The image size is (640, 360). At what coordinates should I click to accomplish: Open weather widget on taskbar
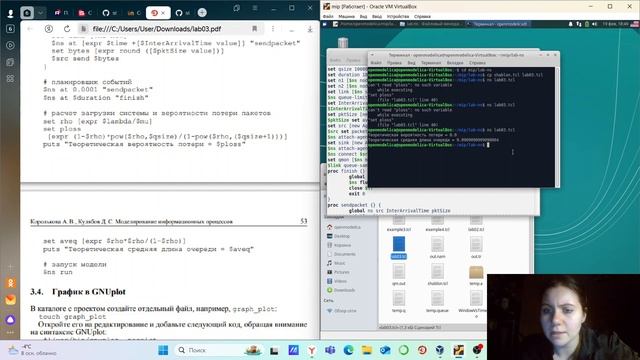pyautogui.click(x=31, y=350)
